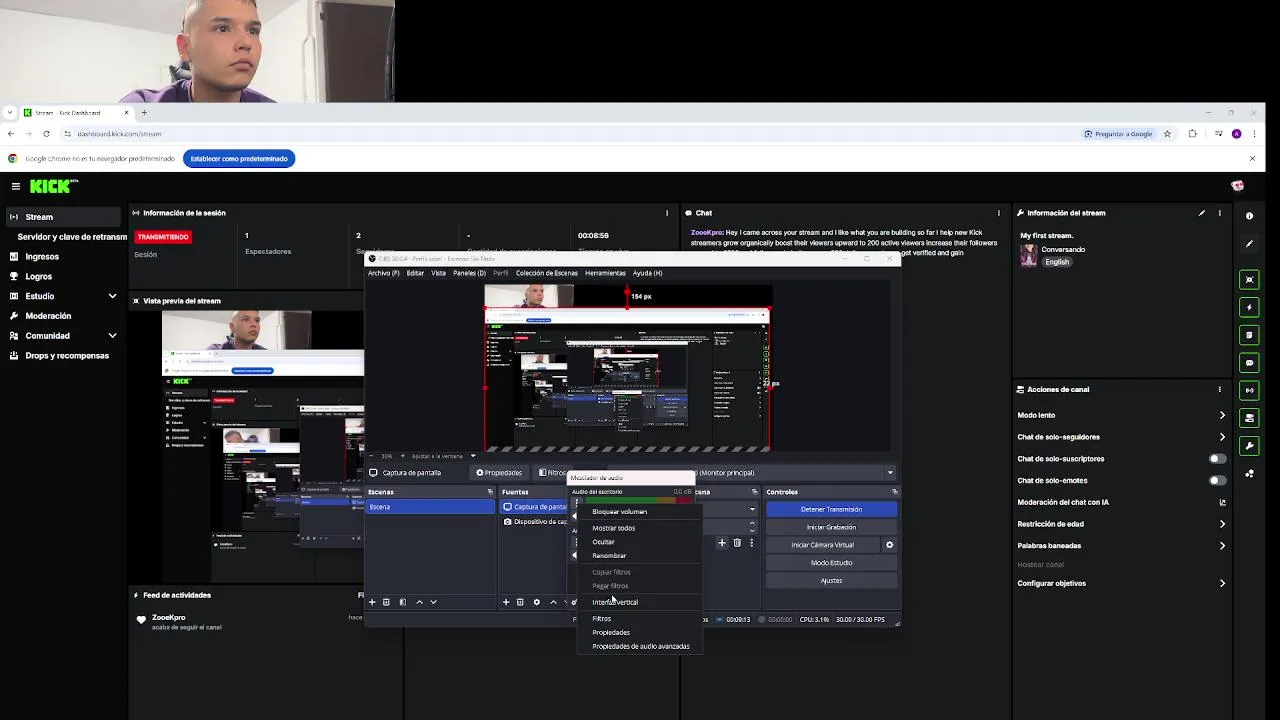This screenshot has height=720, width=1280.
Task: Add scene transition plus icon in OBS
Action: coord(722,543)
